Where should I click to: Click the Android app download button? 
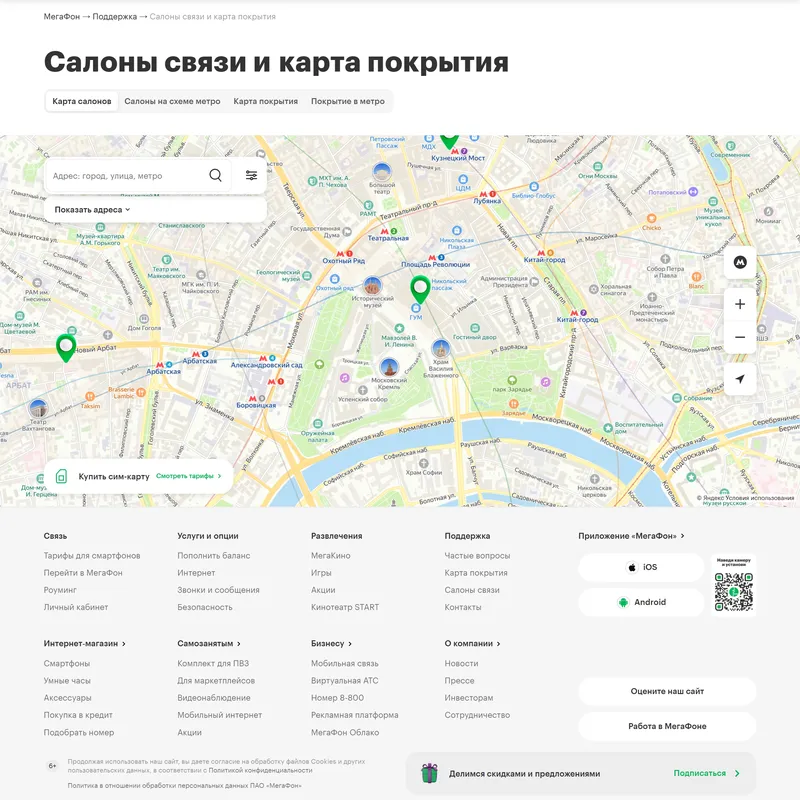pyautogui.click(x=640, y=602)
